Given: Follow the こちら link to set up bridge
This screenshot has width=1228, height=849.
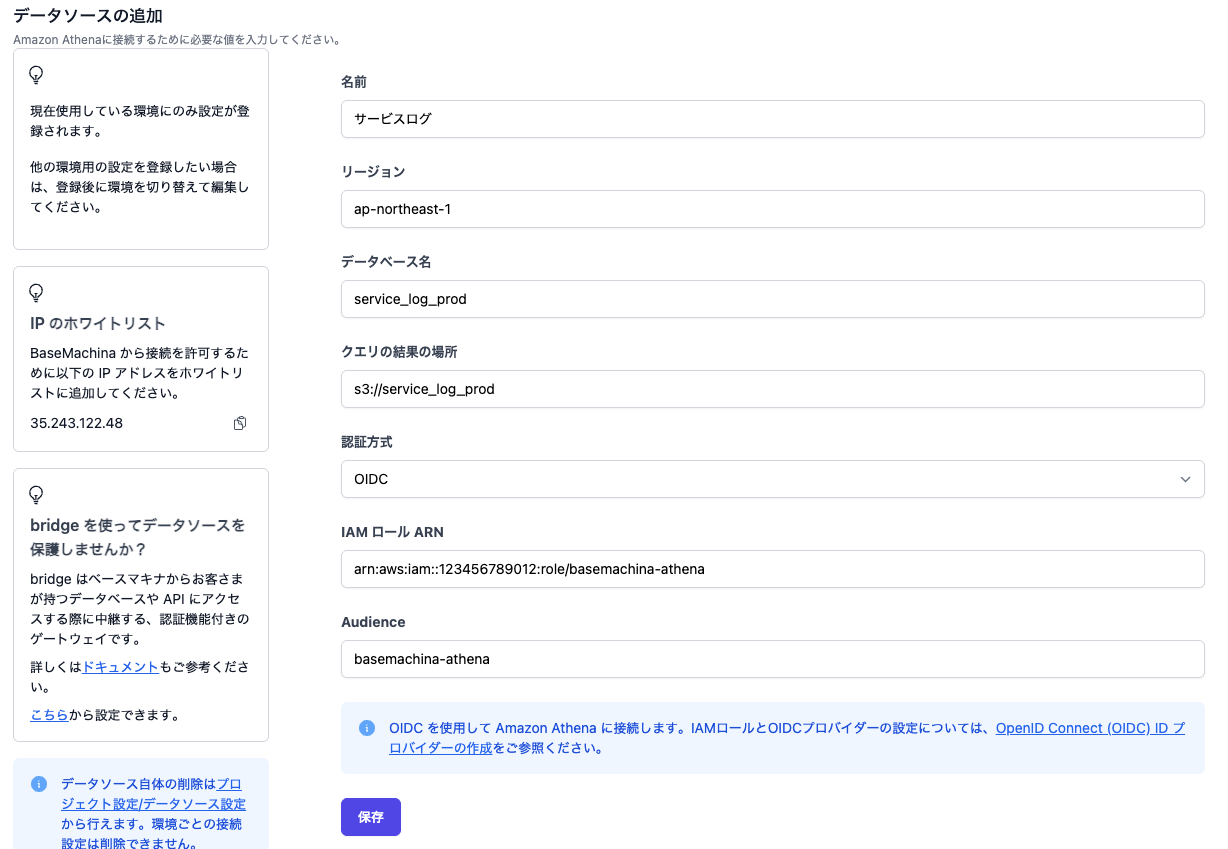Looking at the screenshot, I should tap(49, 715).
